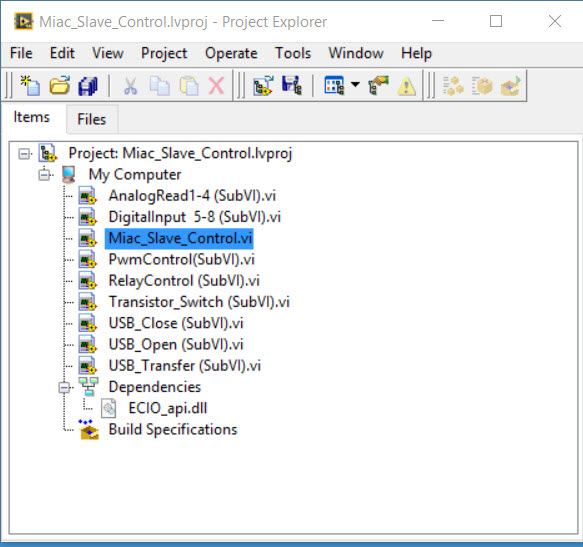The height and width of the screenshot is (547, 583).
Task: Click the Paste clipboard icon
Action: [189, 86]
